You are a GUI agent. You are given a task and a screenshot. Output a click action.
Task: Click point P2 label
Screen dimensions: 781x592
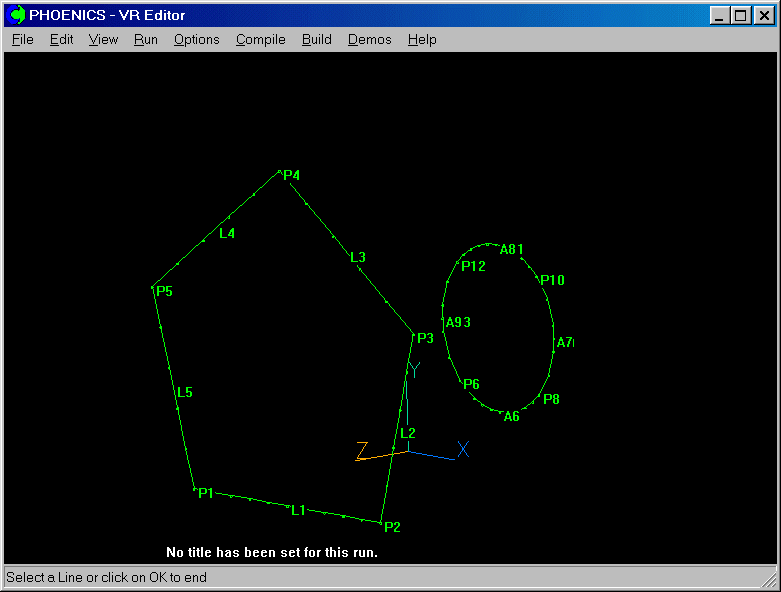click(392, 527)
